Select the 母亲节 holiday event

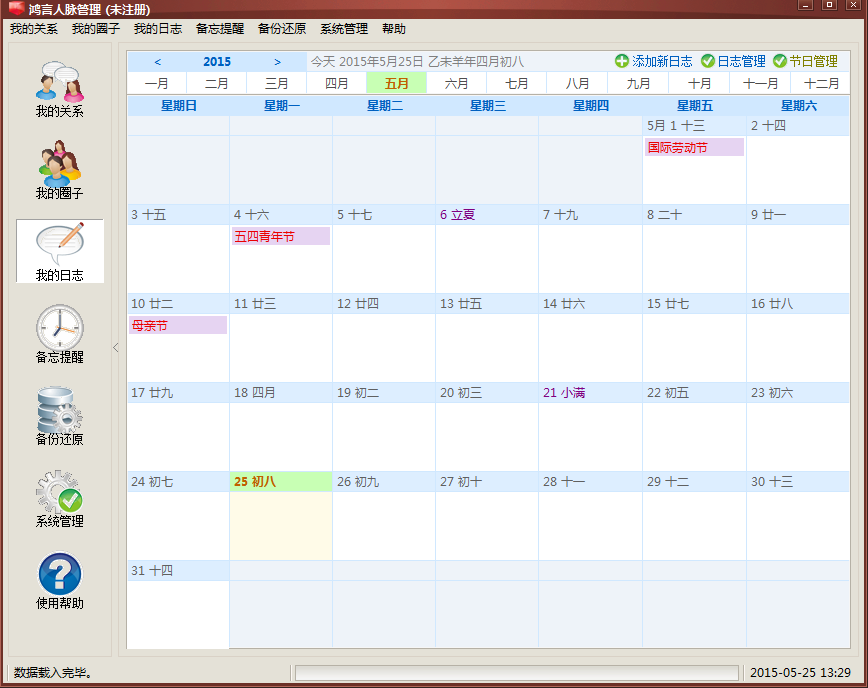[178, 325]
